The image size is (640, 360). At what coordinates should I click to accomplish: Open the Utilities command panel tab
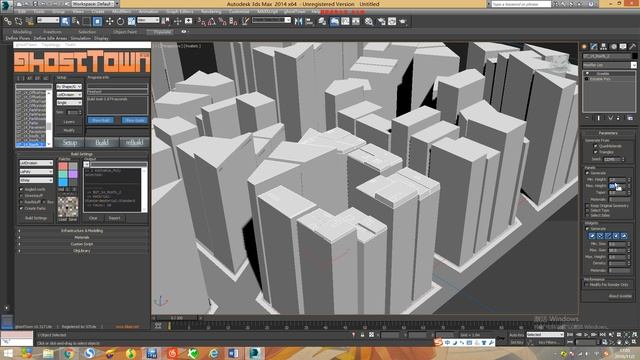point(632,47)
